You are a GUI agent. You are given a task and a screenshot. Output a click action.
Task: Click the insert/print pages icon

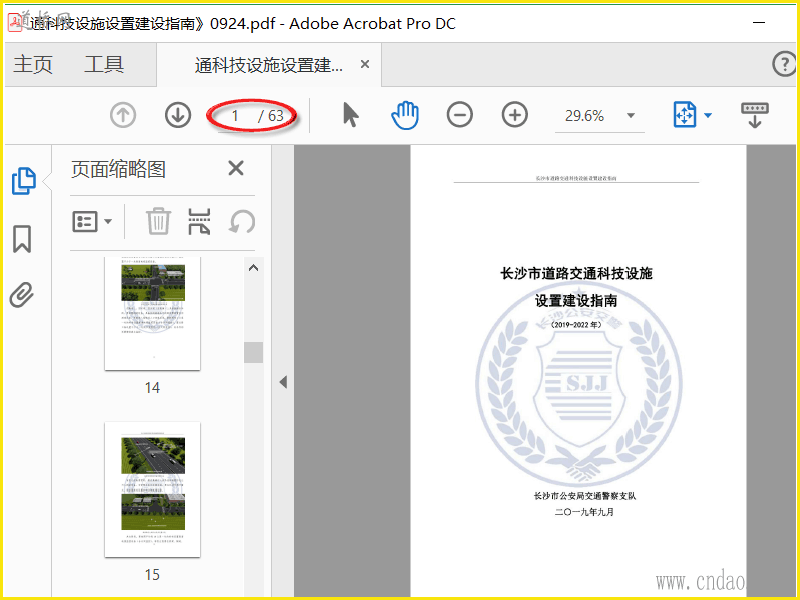click(x=199, y=221)
